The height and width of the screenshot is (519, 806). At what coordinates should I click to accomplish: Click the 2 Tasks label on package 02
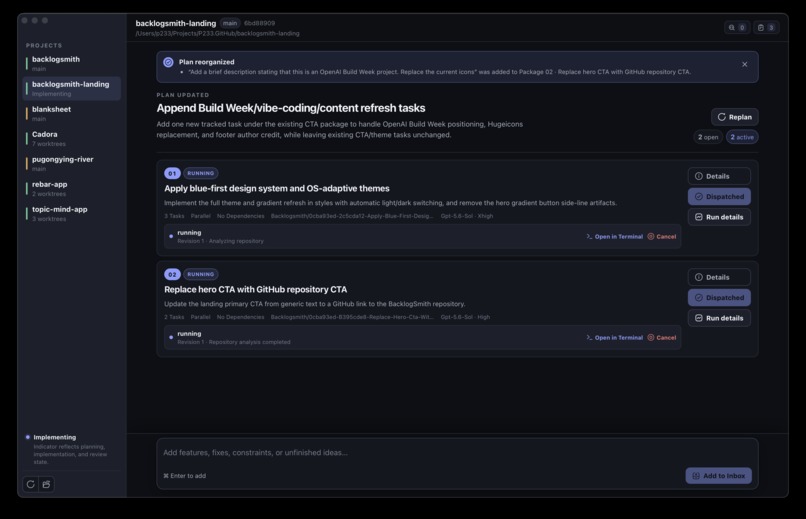click(x=174, y=317)
